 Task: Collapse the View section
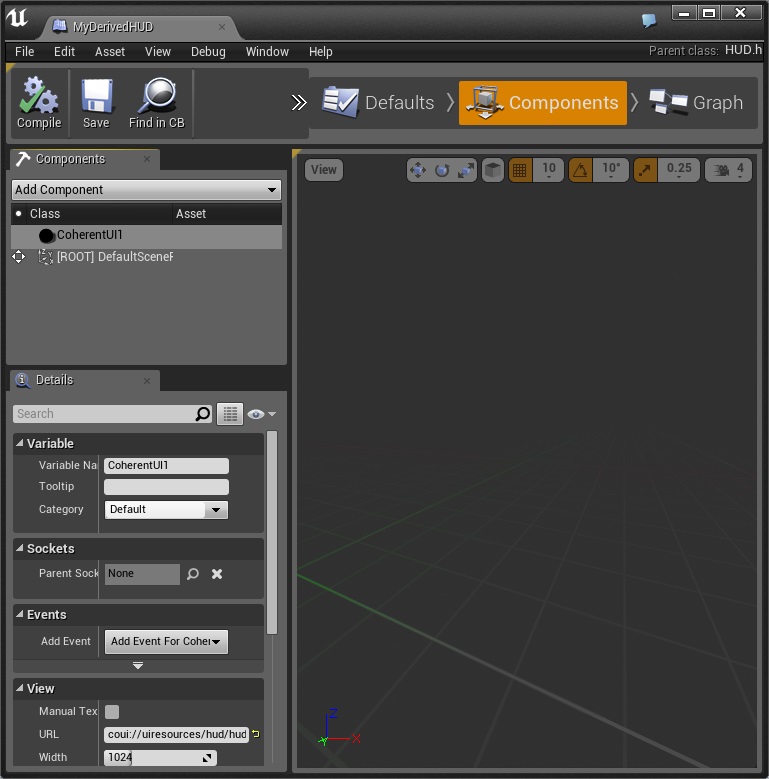pyautogui.click(x=19, y=688)
